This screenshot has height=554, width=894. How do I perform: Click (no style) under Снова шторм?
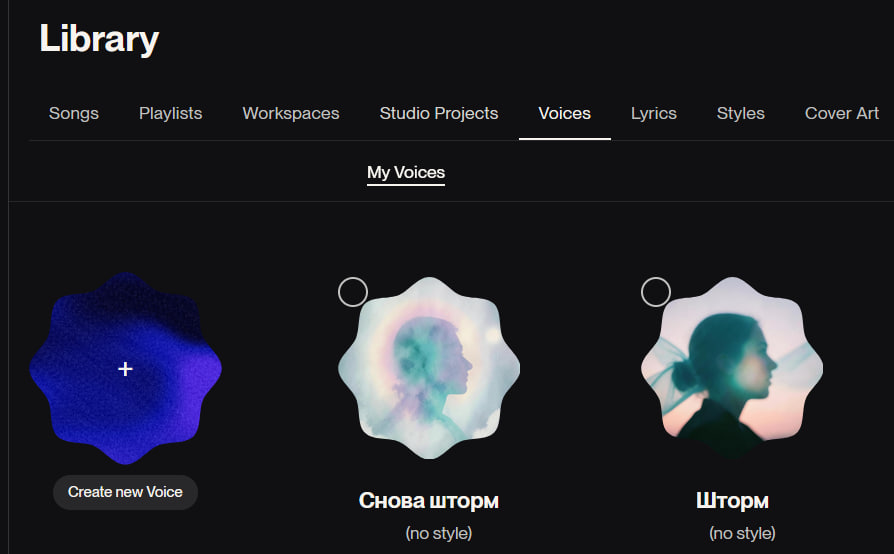439,533
